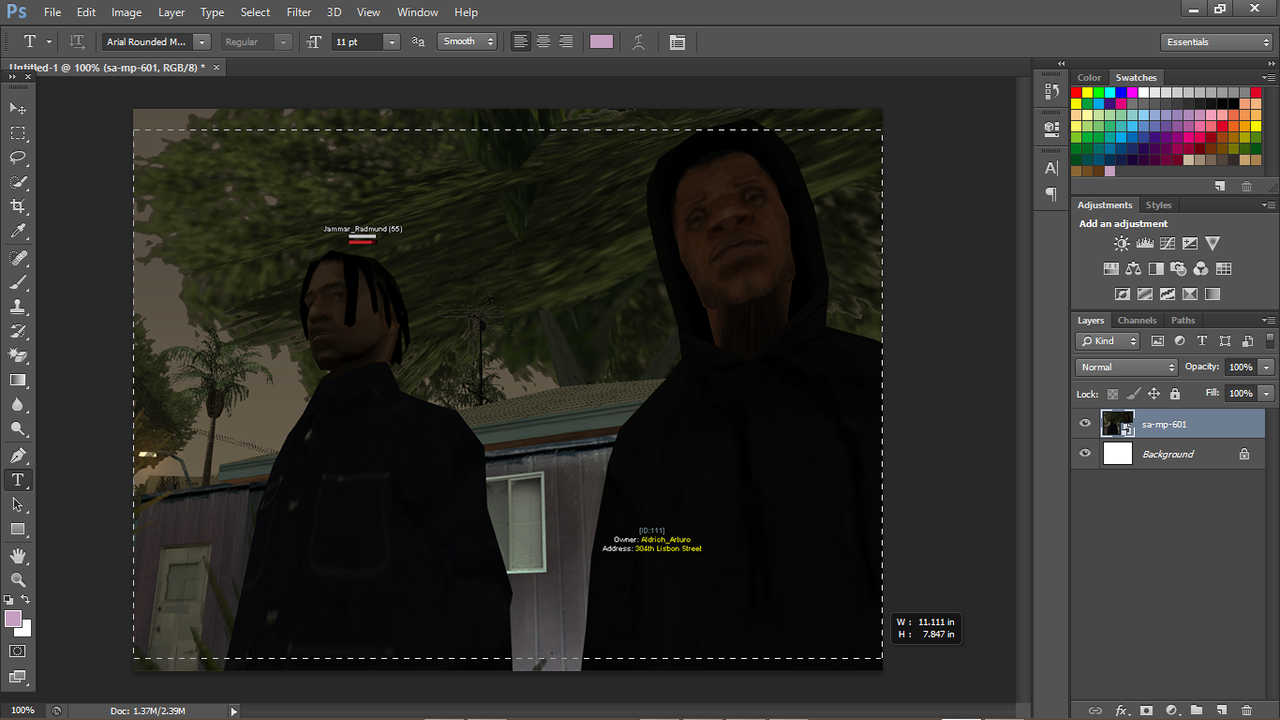Switch to the Paths tab

(1183, 321)
